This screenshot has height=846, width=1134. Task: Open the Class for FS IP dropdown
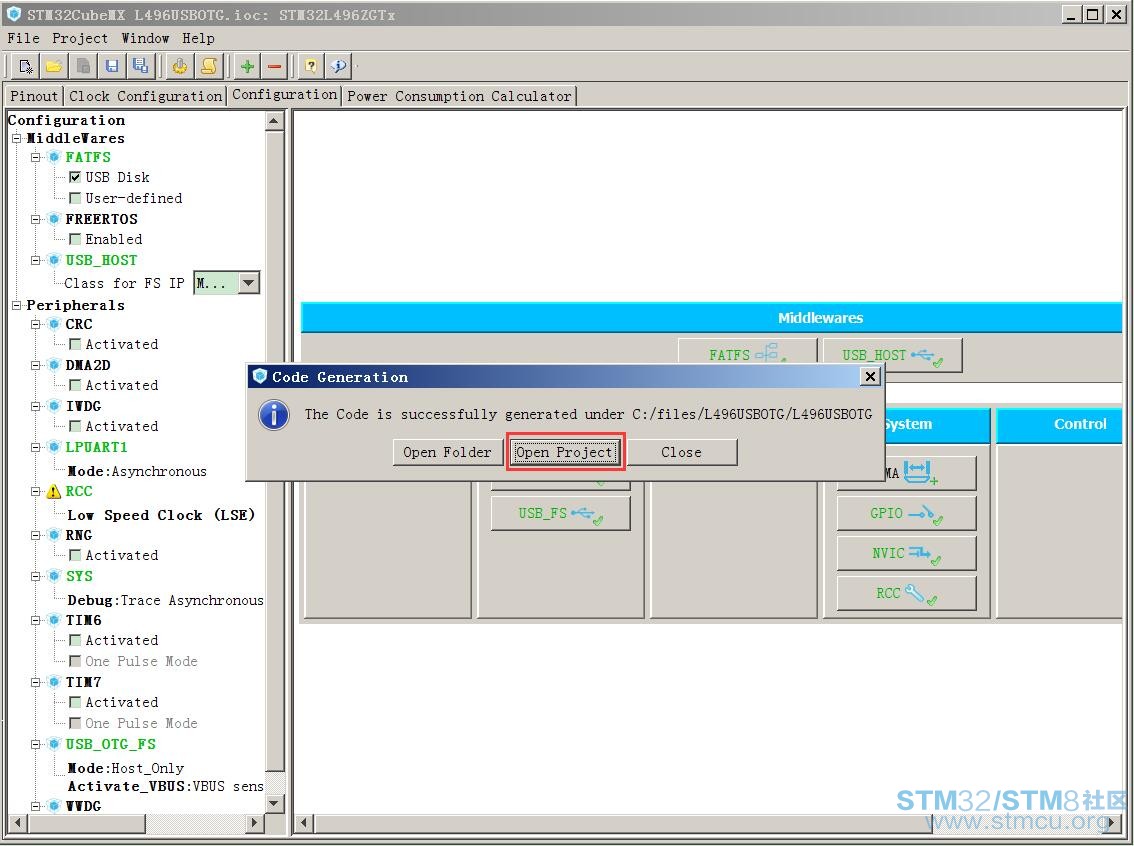click(x=248, y=283)
